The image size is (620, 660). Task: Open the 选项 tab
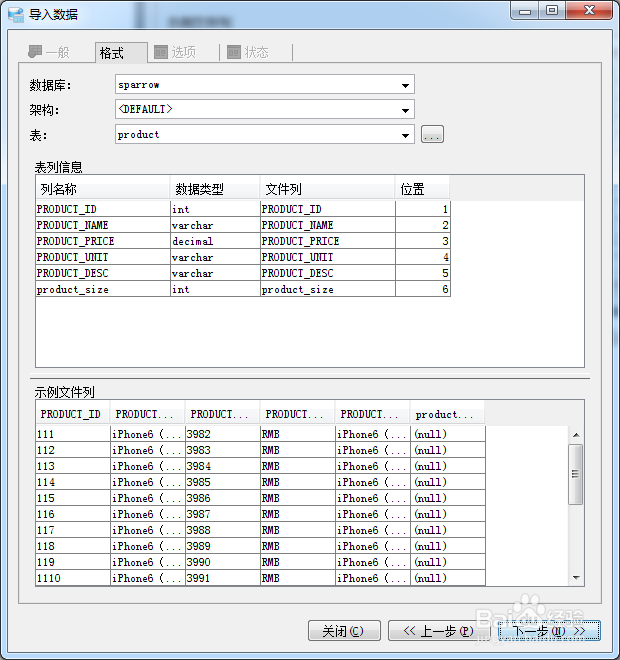click(175, 52)
